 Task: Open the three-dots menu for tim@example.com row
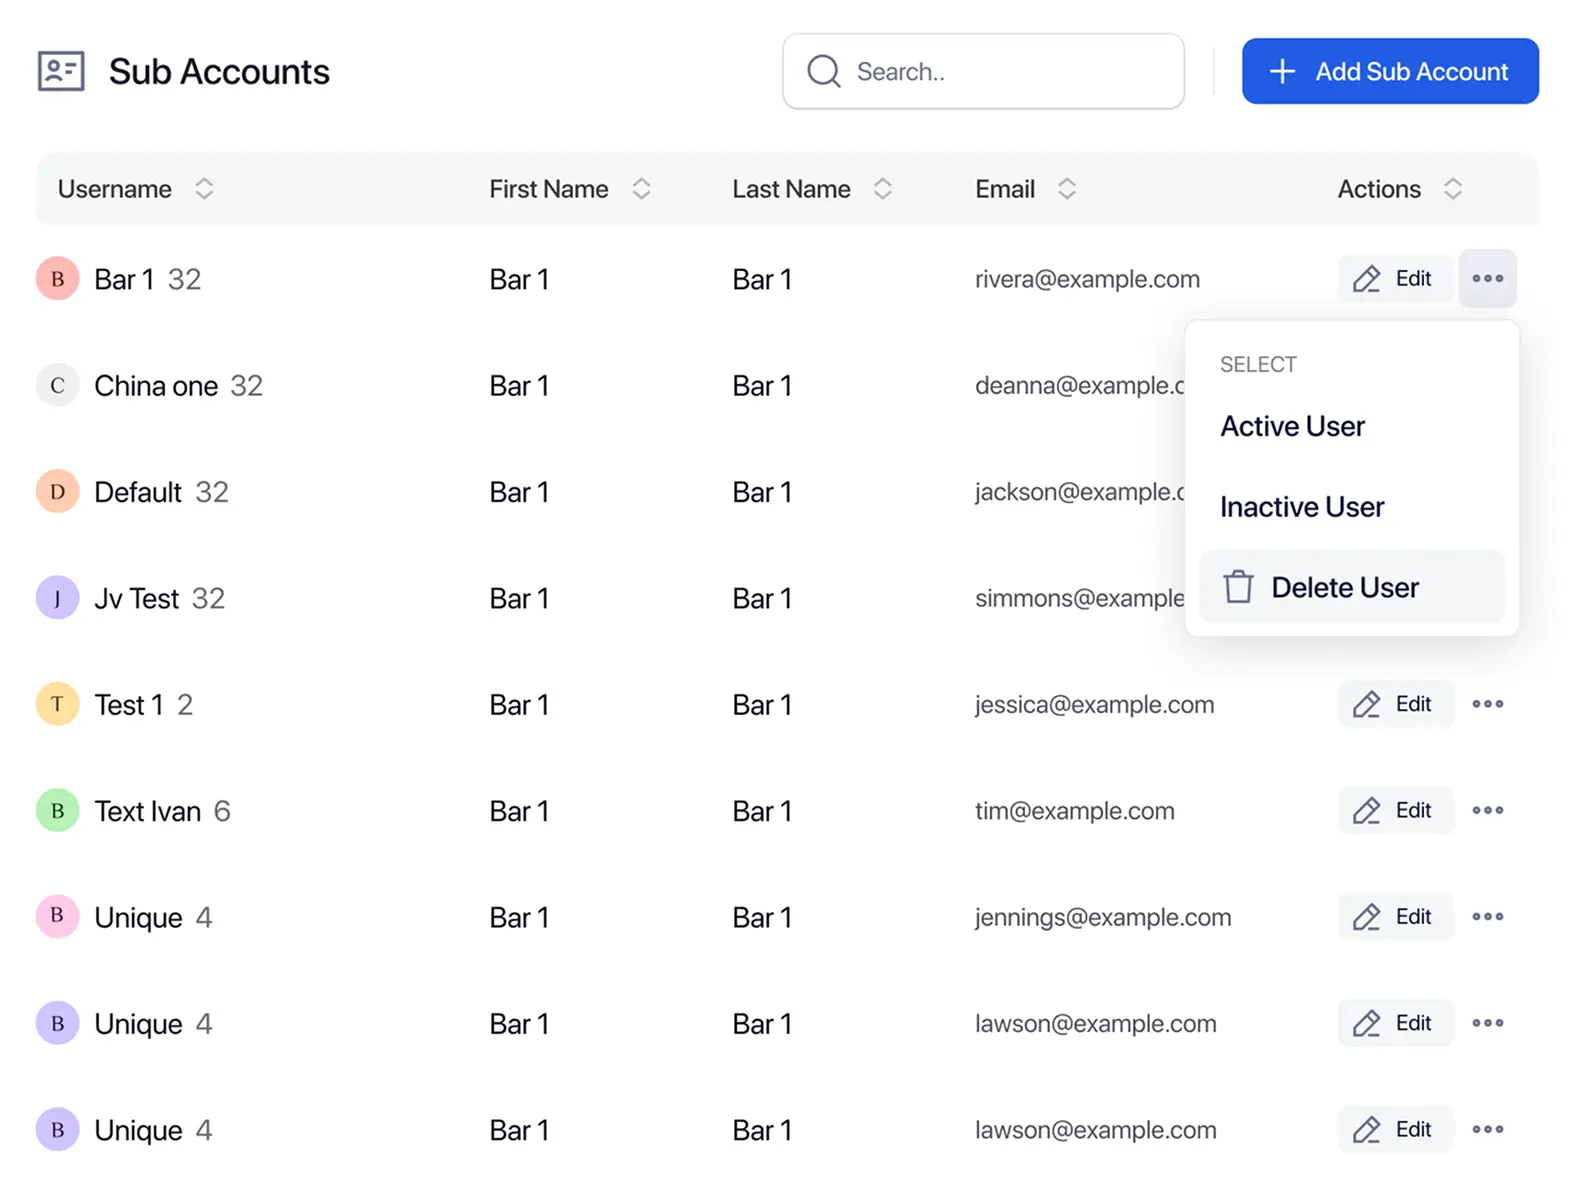pyautogui.click(x=1487, y=810)
